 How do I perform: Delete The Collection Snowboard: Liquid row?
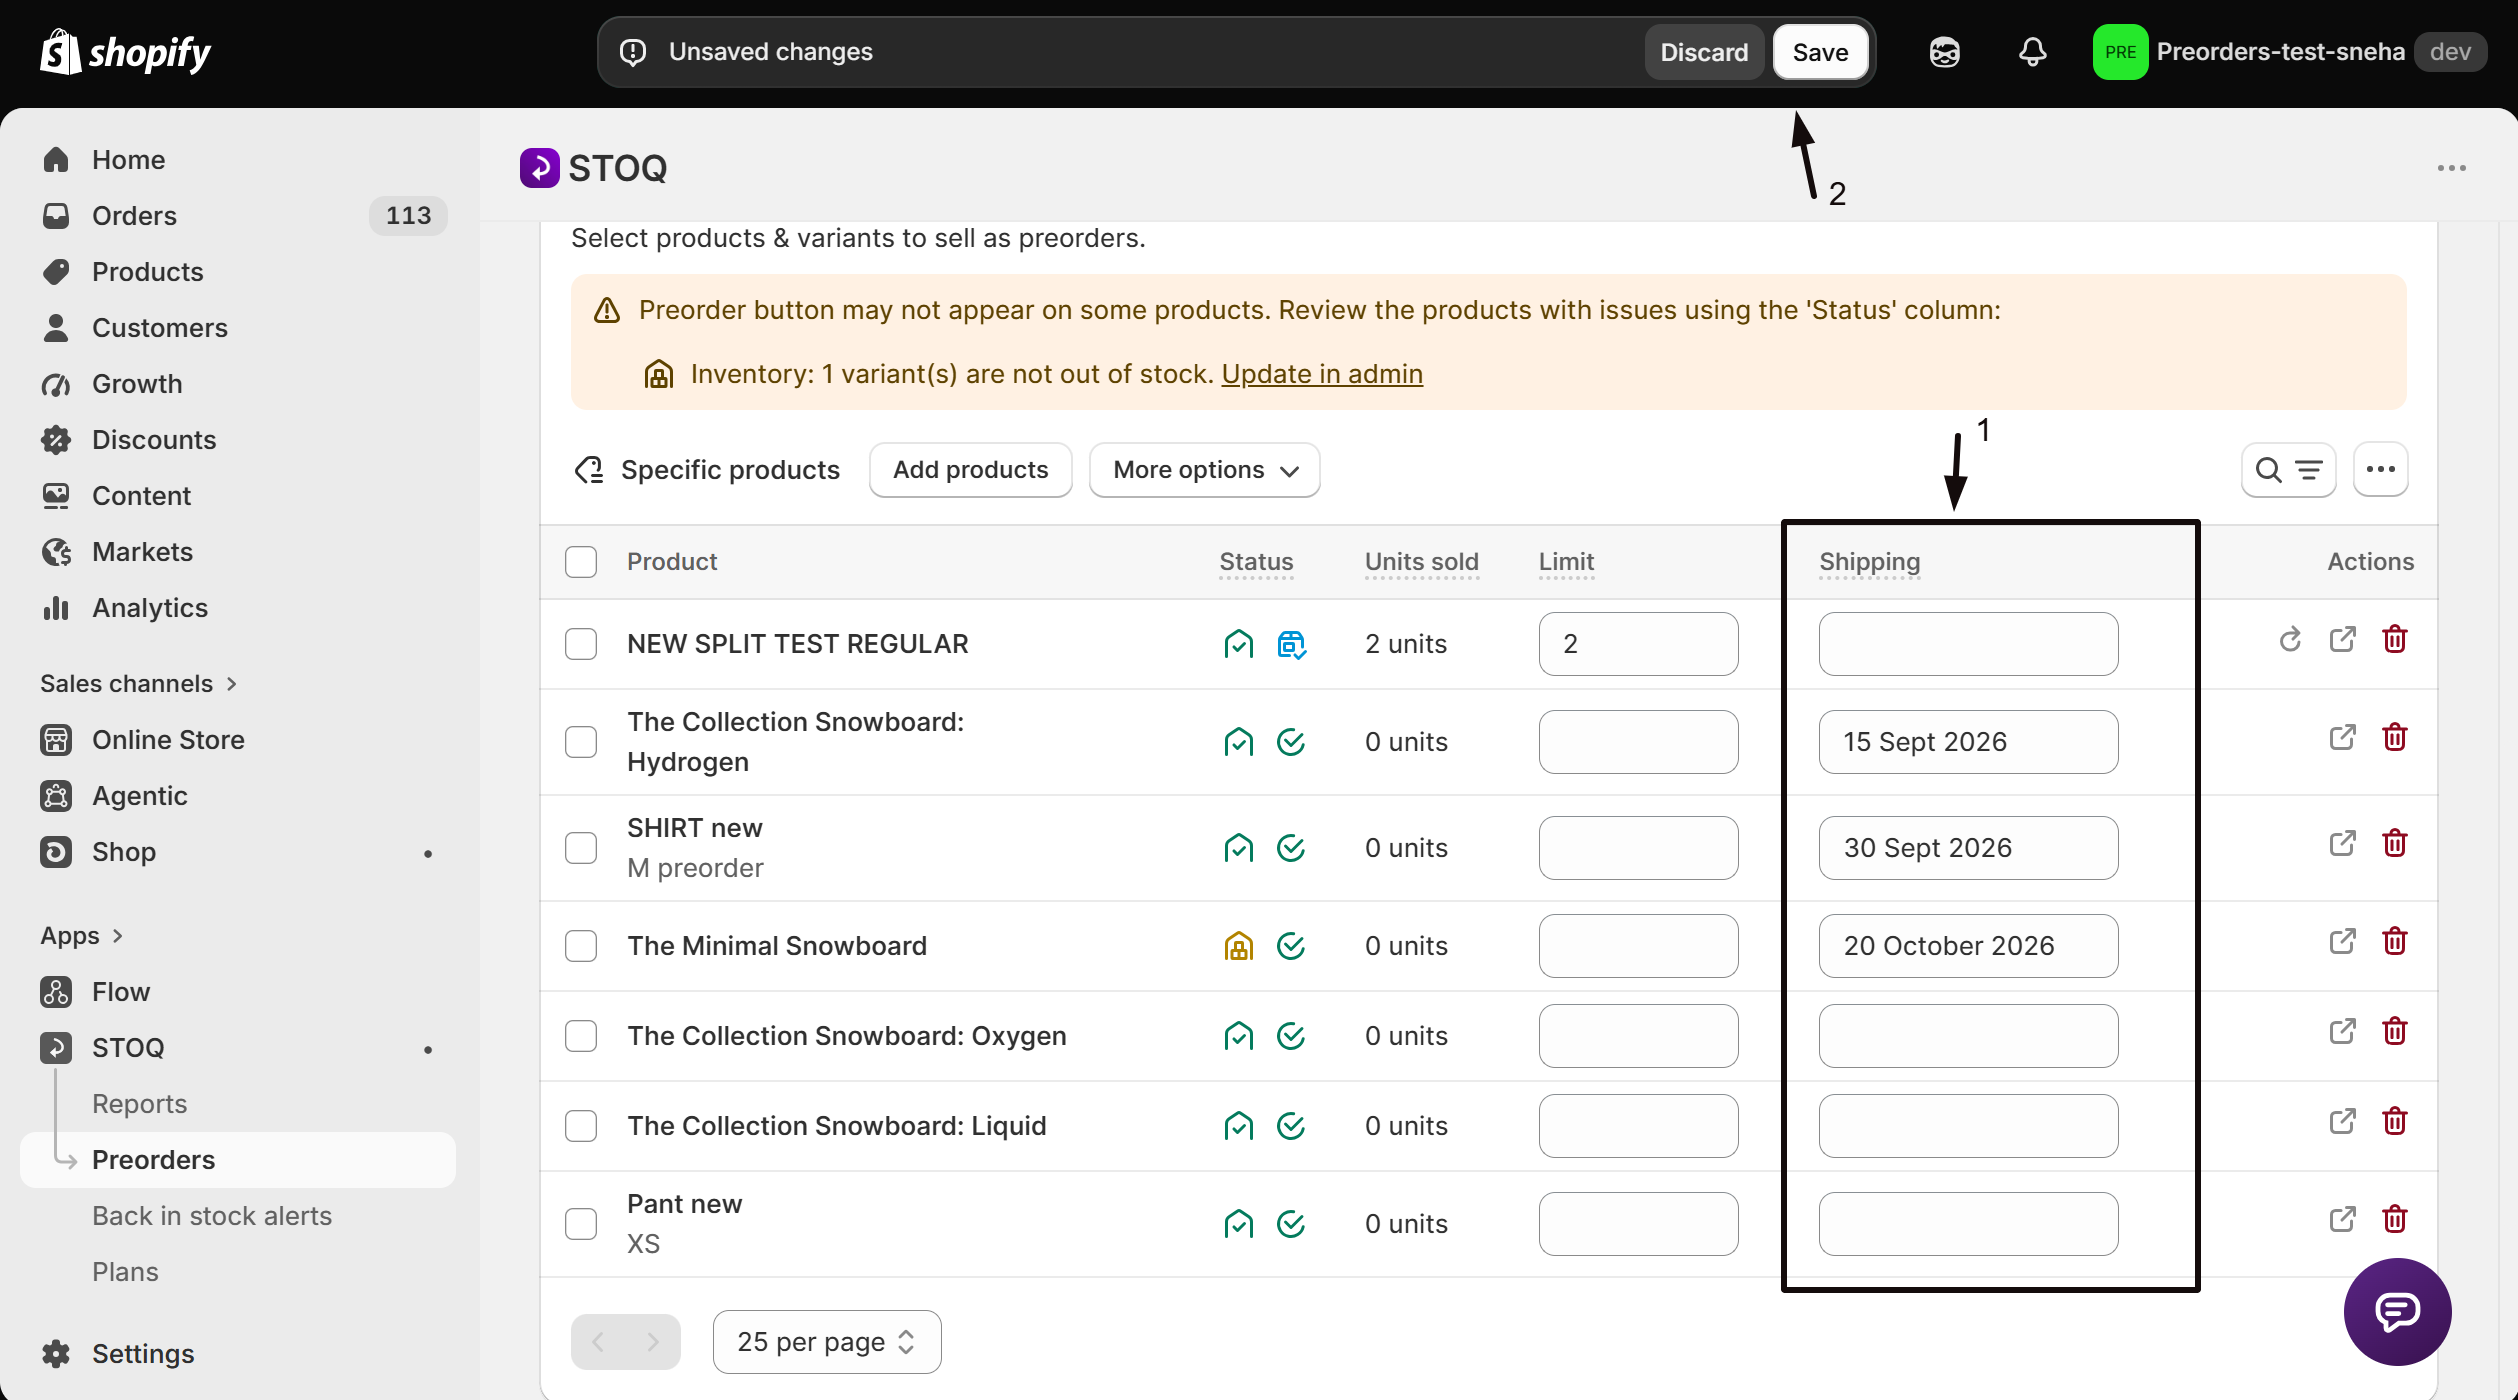click(x=2394, y=1122)
